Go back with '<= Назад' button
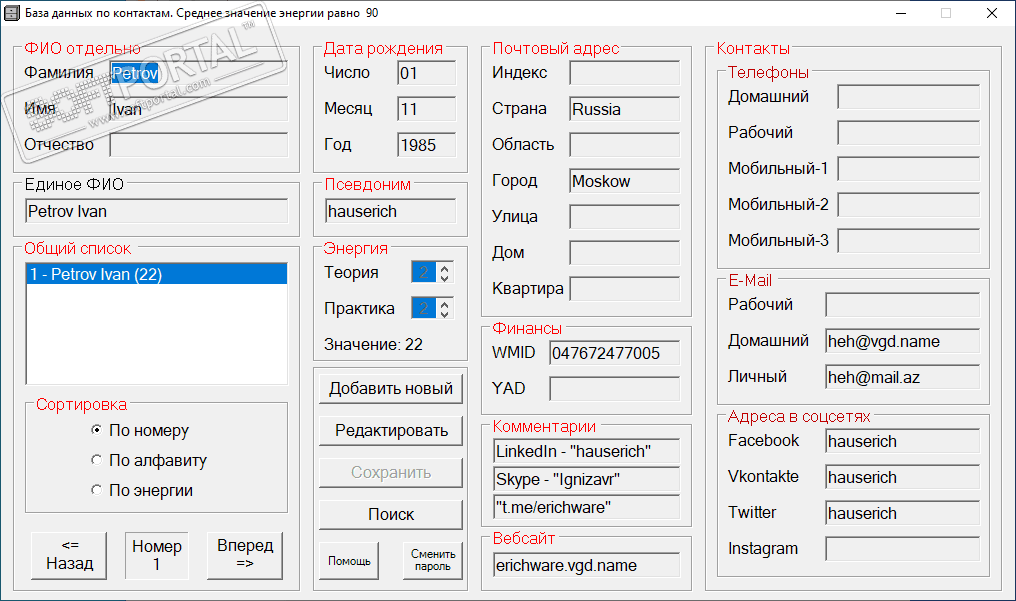The width and height of the screenshot is (1016, 601). pyautogui.click(x=69, y=556)
